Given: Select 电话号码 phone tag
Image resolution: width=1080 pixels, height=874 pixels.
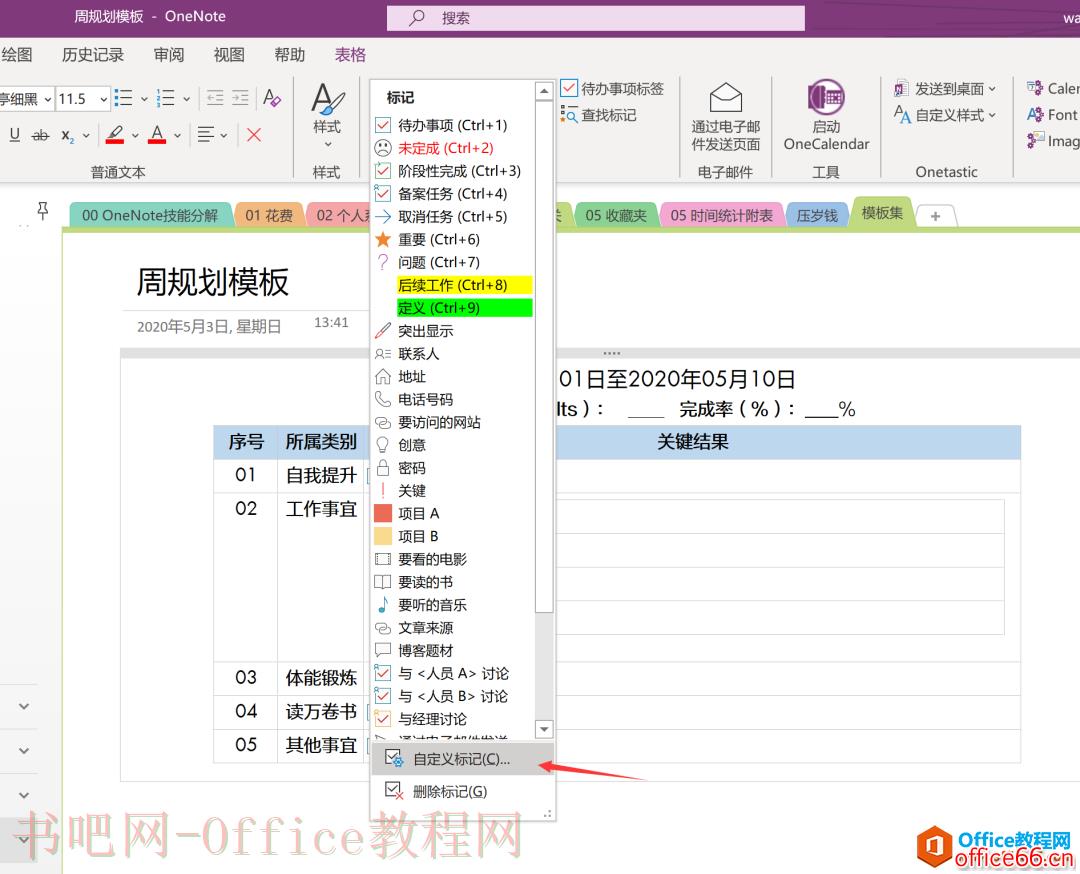Looking at the screenshot, I should click(x=453, y=399).
